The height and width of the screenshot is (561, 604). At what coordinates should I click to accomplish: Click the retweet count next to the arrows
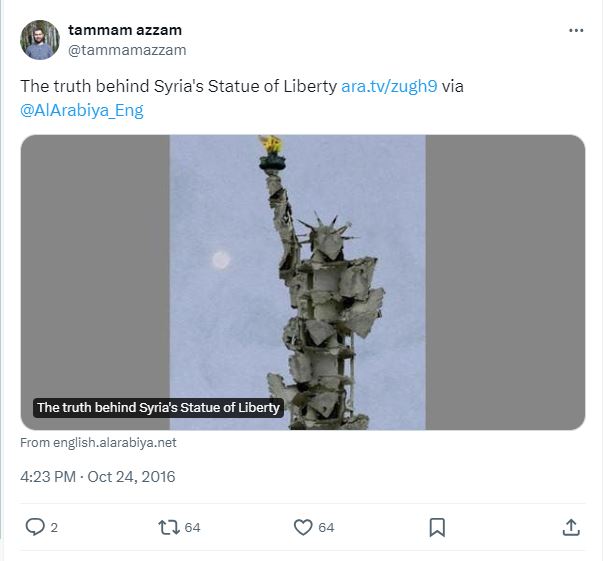[x=192, y=527]
